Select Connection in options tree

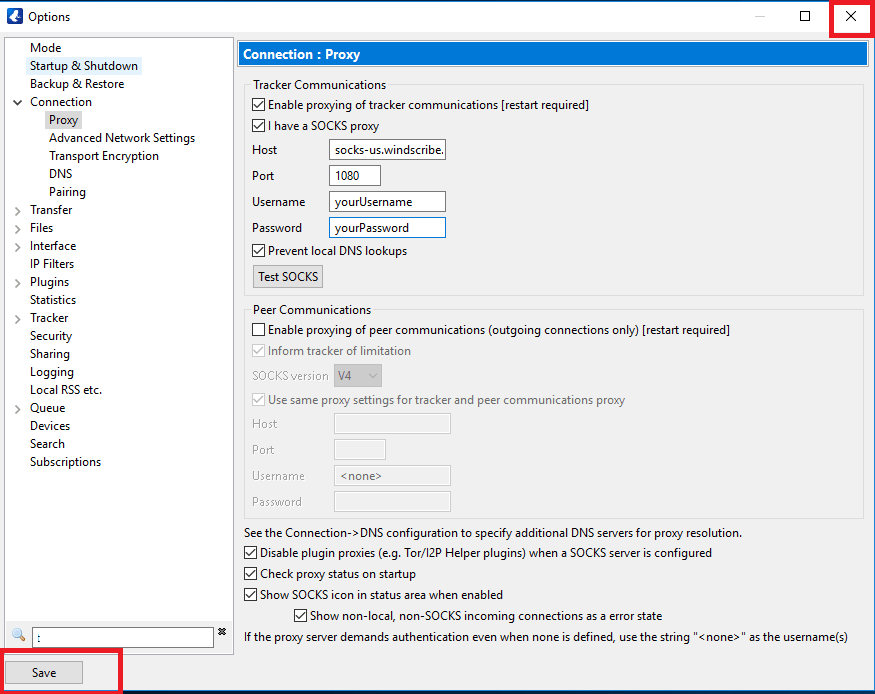click(x=61, y=102)
